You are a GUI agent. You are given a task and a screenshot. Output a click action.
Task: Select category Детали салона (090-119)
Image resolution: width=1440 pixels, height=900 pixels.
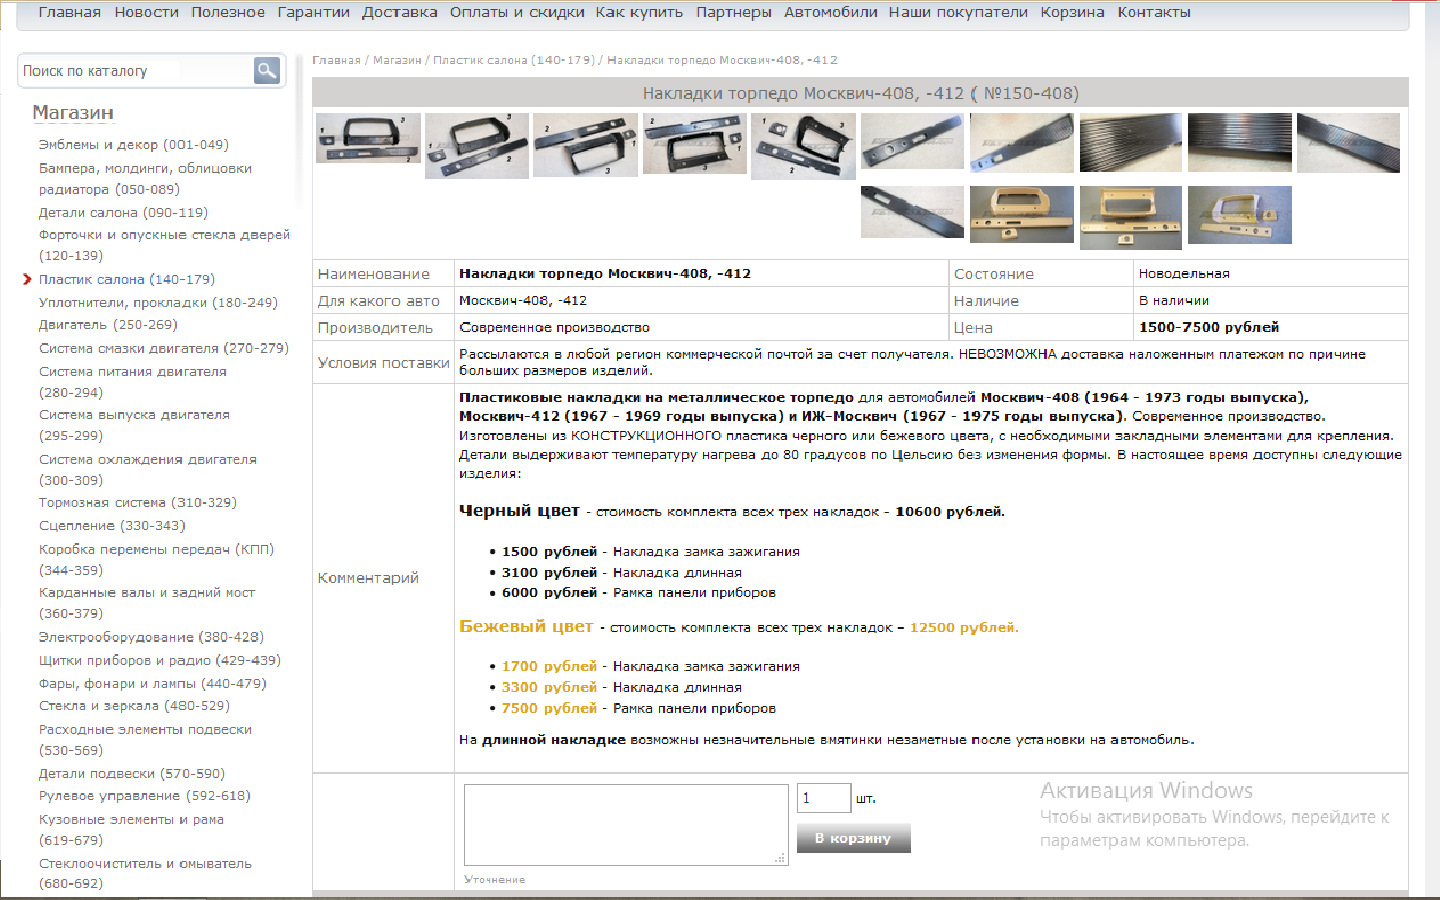(123, 213)
